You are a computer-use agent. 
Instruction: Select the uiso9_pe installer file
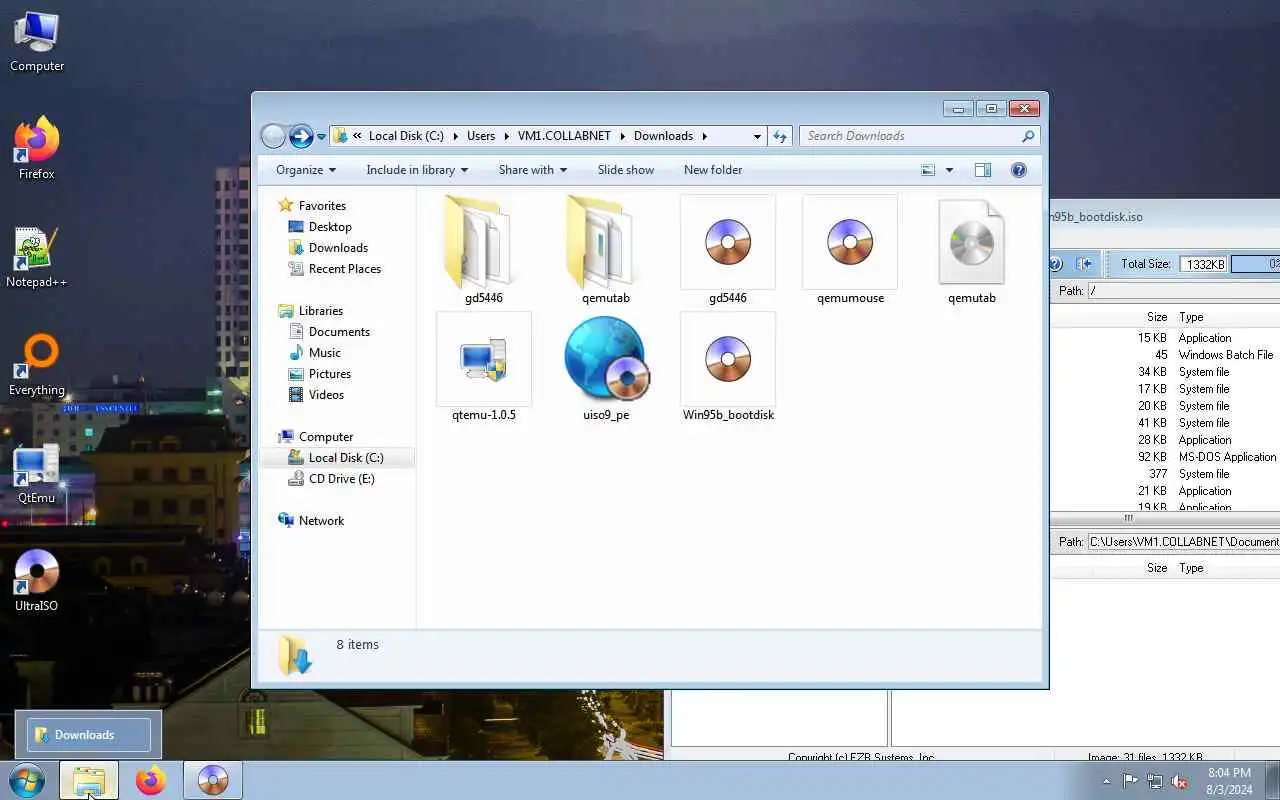click(x=606, y=367)
